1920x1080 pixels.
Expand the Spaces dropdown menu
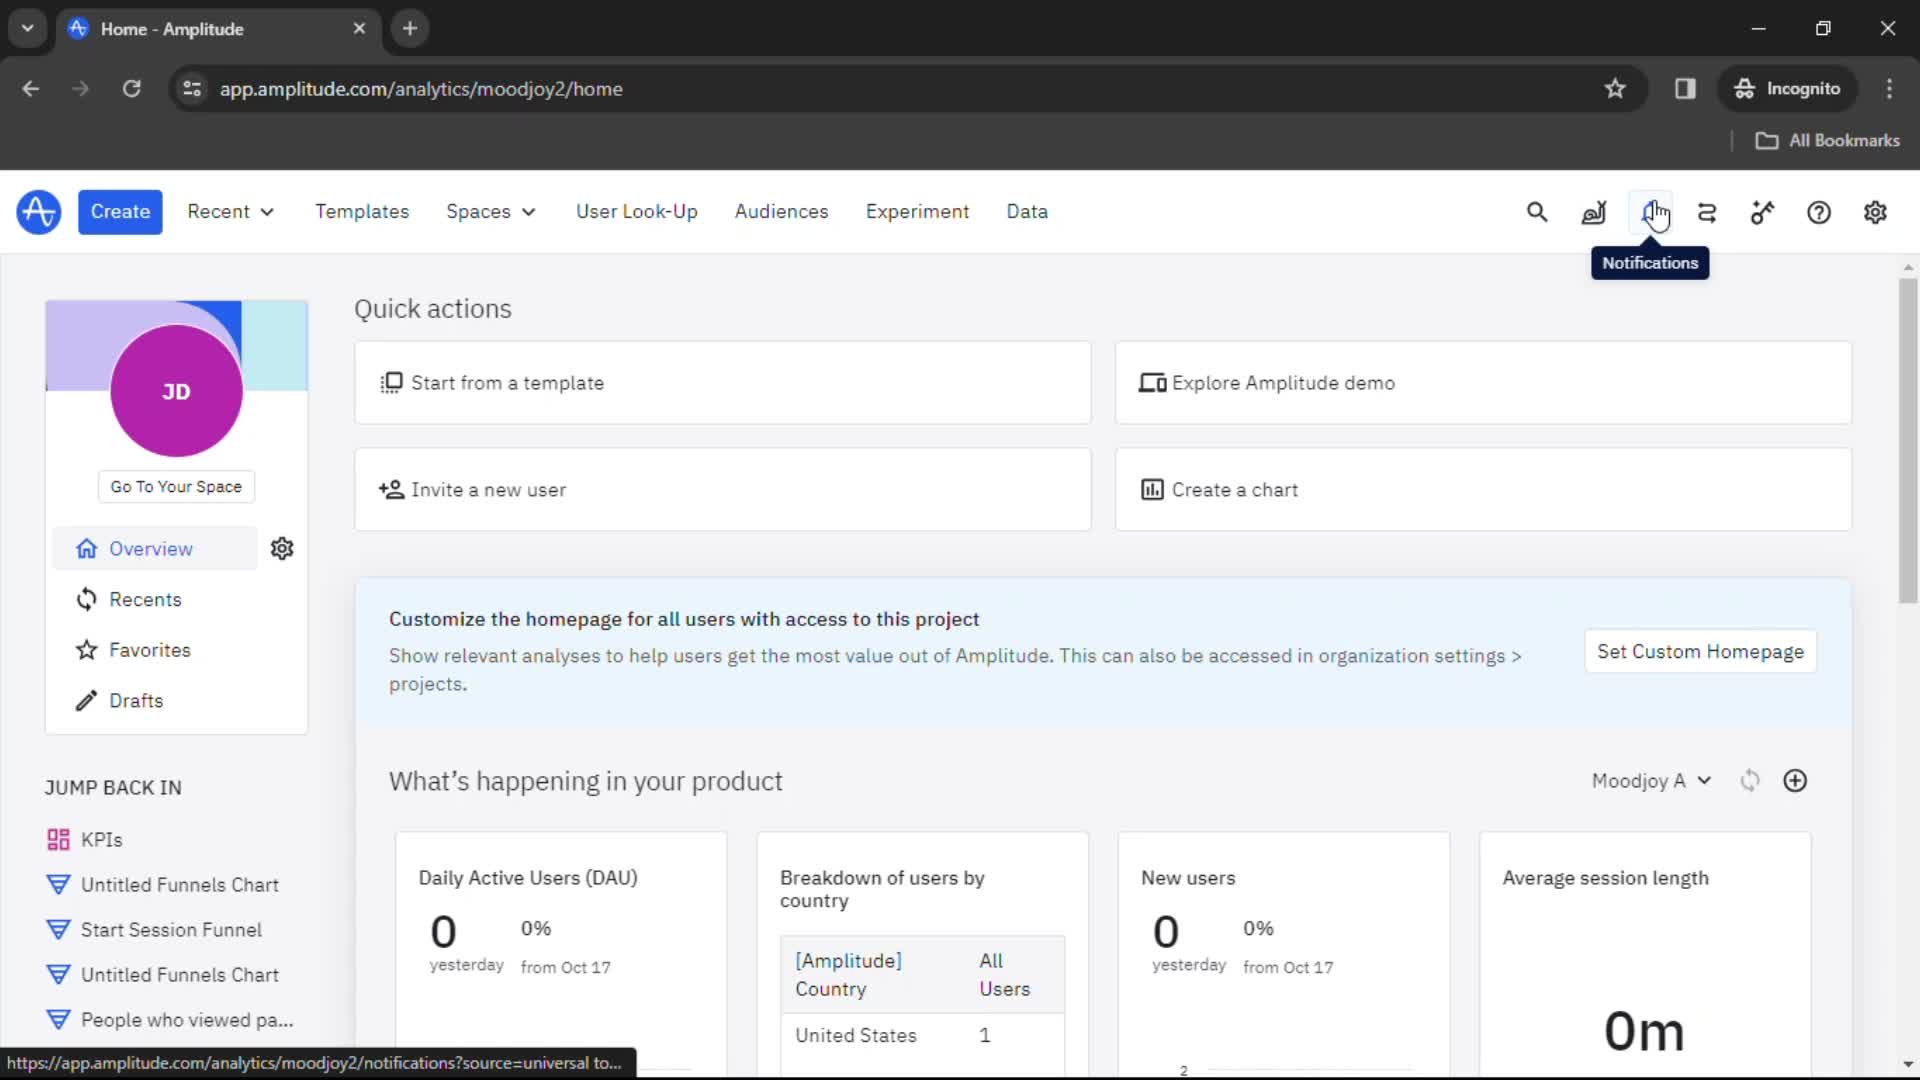coord(491,212)
